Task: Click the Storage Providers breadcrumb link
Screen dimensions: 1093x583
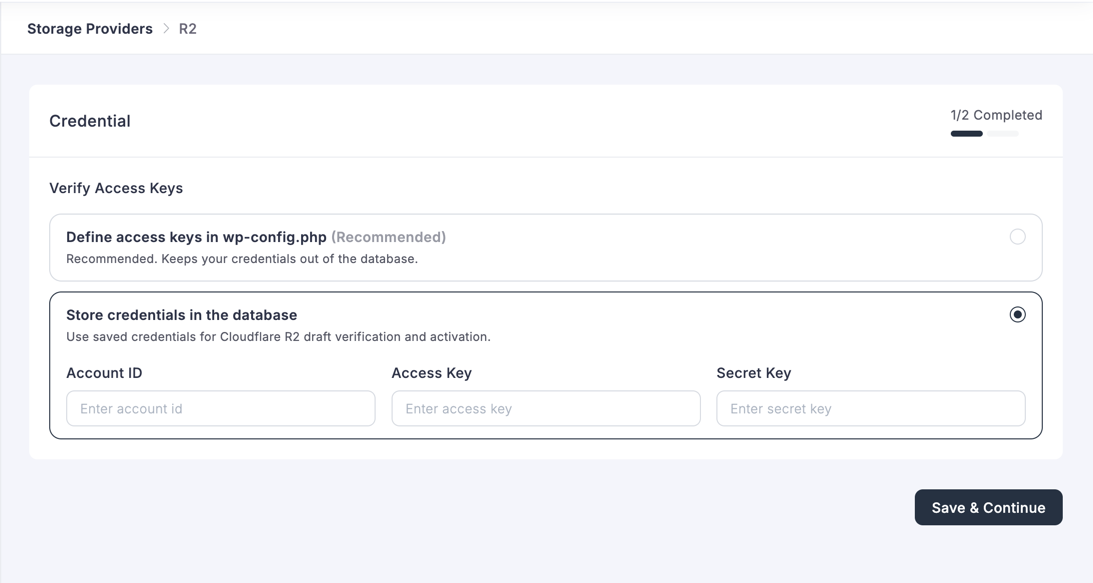Action: [x=89, y=28]
